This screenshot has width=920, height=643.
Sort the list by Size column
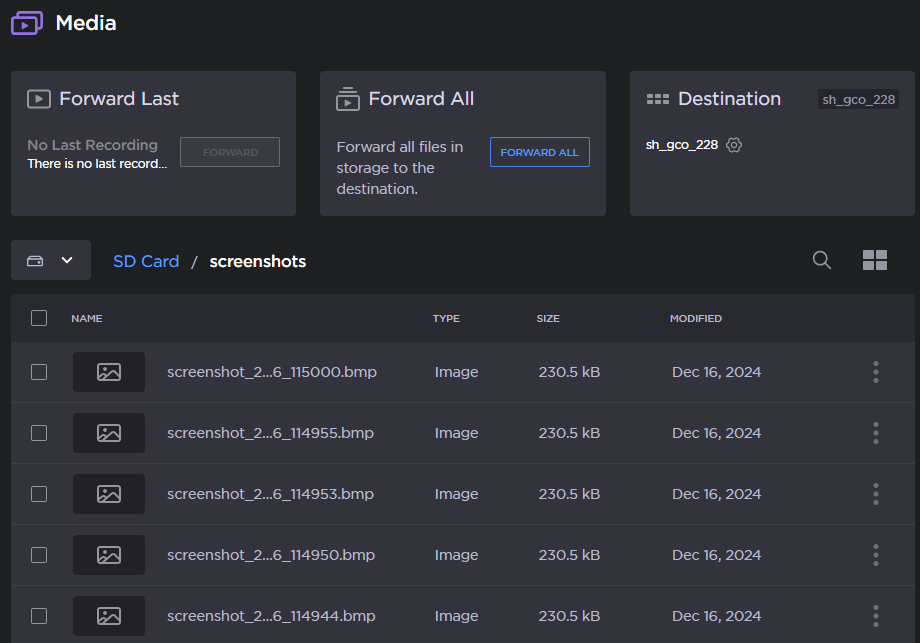click(x=548, y=319)
